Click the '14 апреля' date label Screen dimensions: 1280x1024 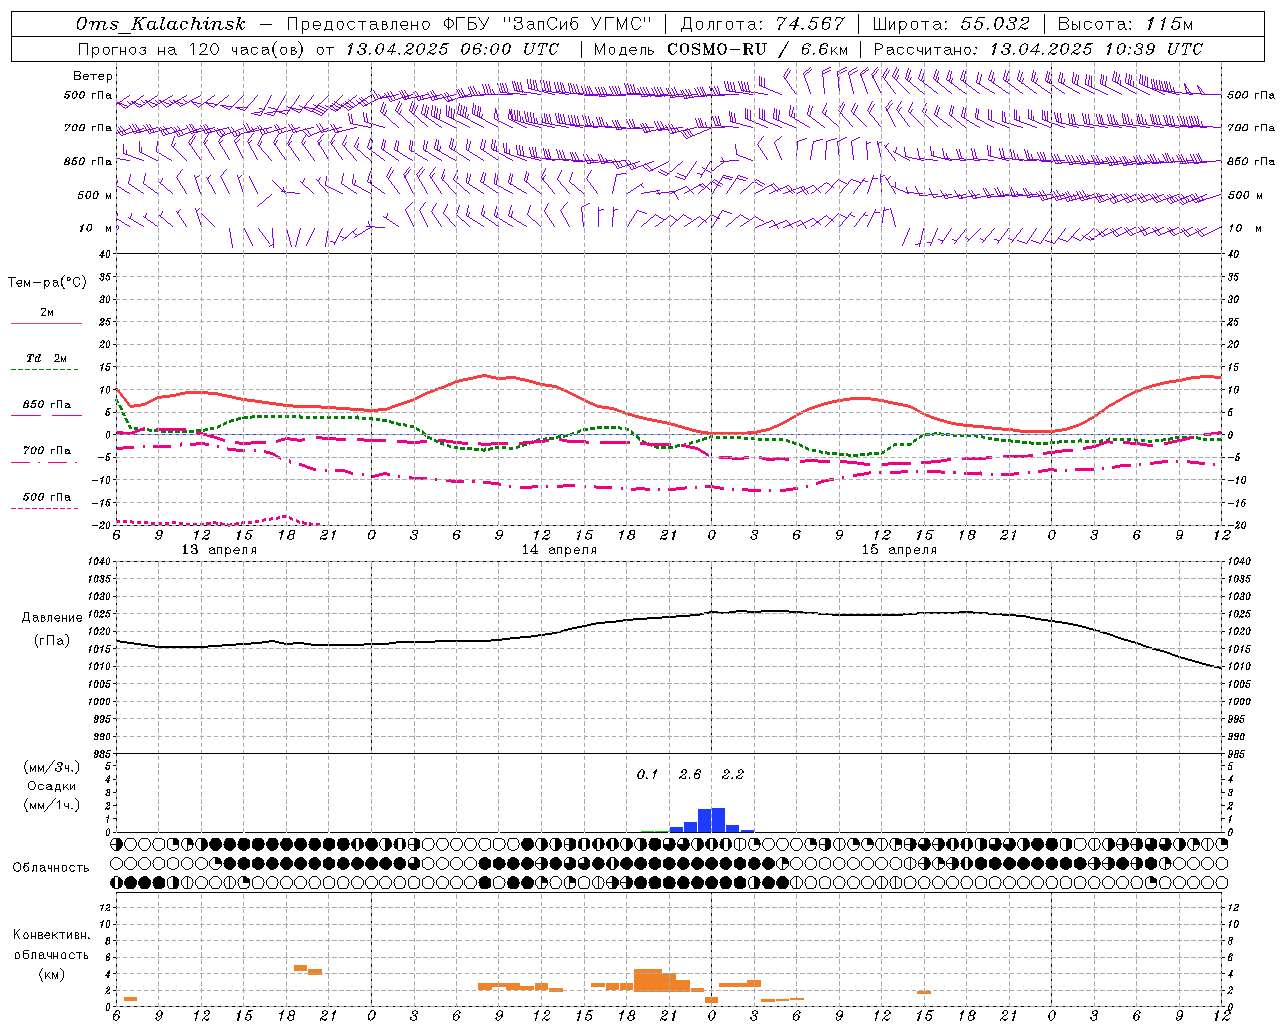pyautogui.click(x=559, y=550)
